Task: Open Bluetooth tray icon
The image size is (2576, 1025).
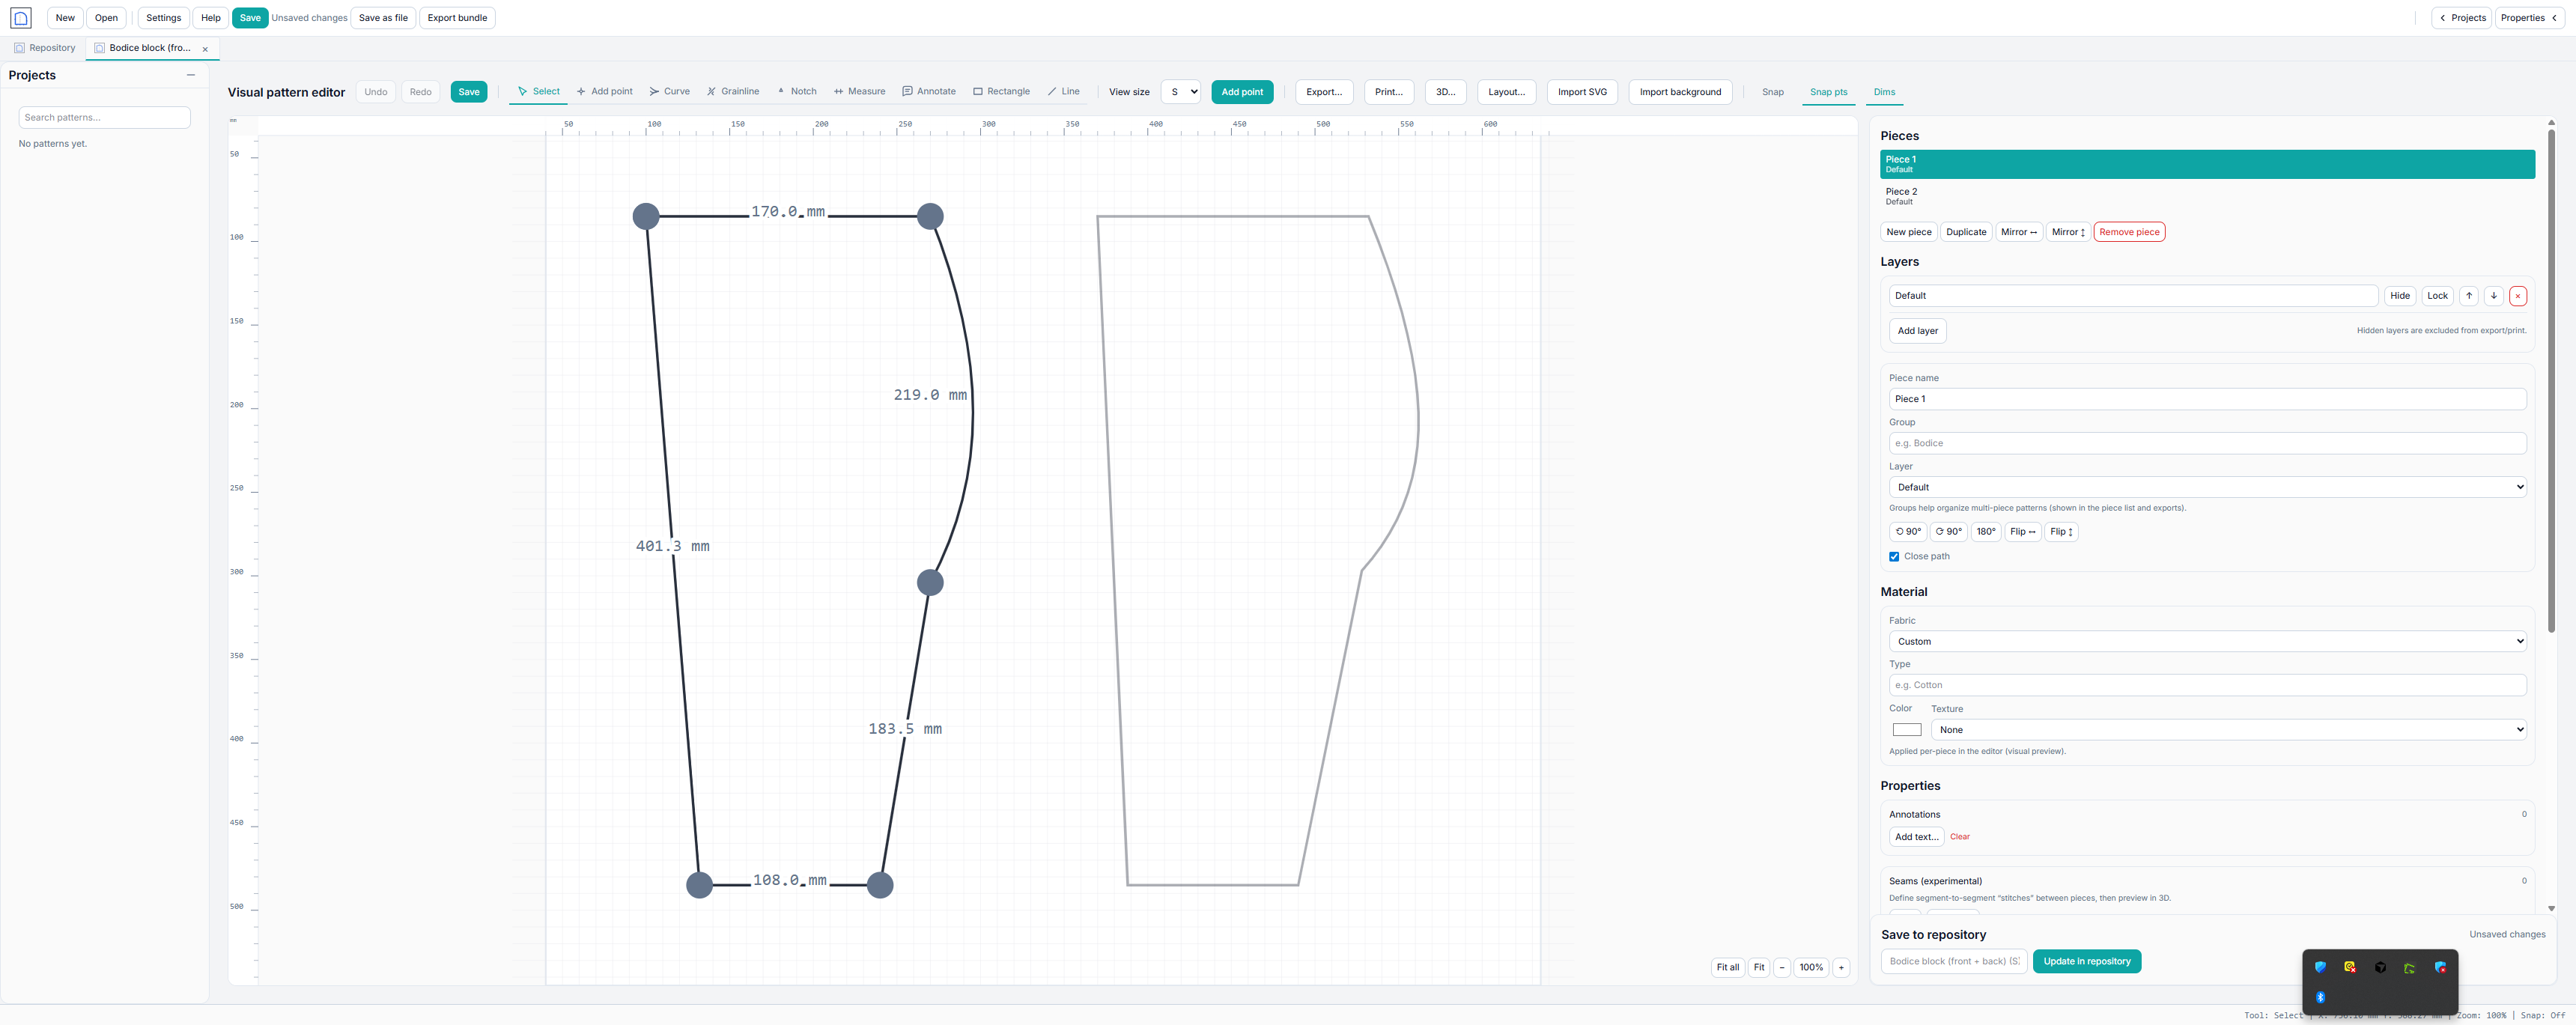Action: [2320, 997]
